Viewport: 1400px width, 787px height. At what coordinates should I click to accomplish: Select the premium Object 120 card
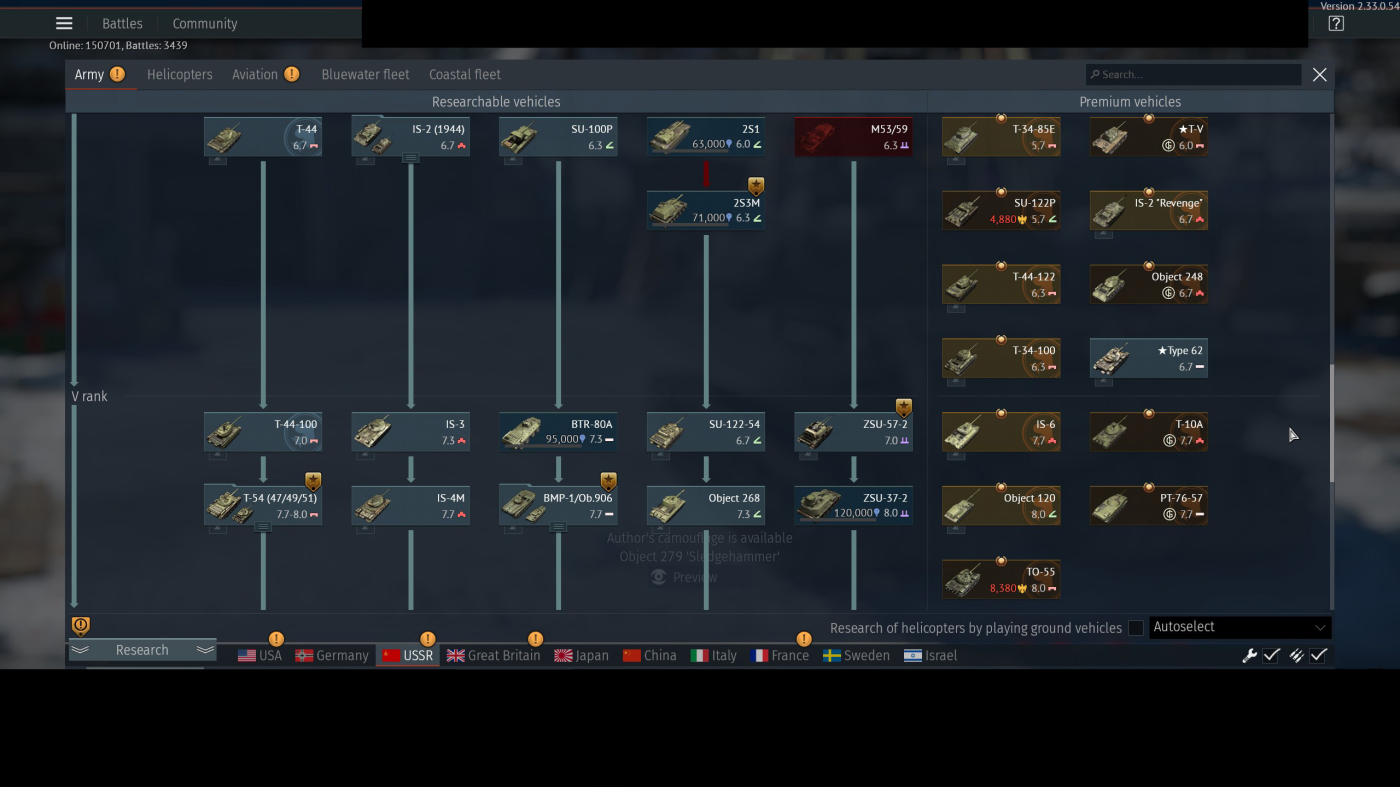[1001, 506]
